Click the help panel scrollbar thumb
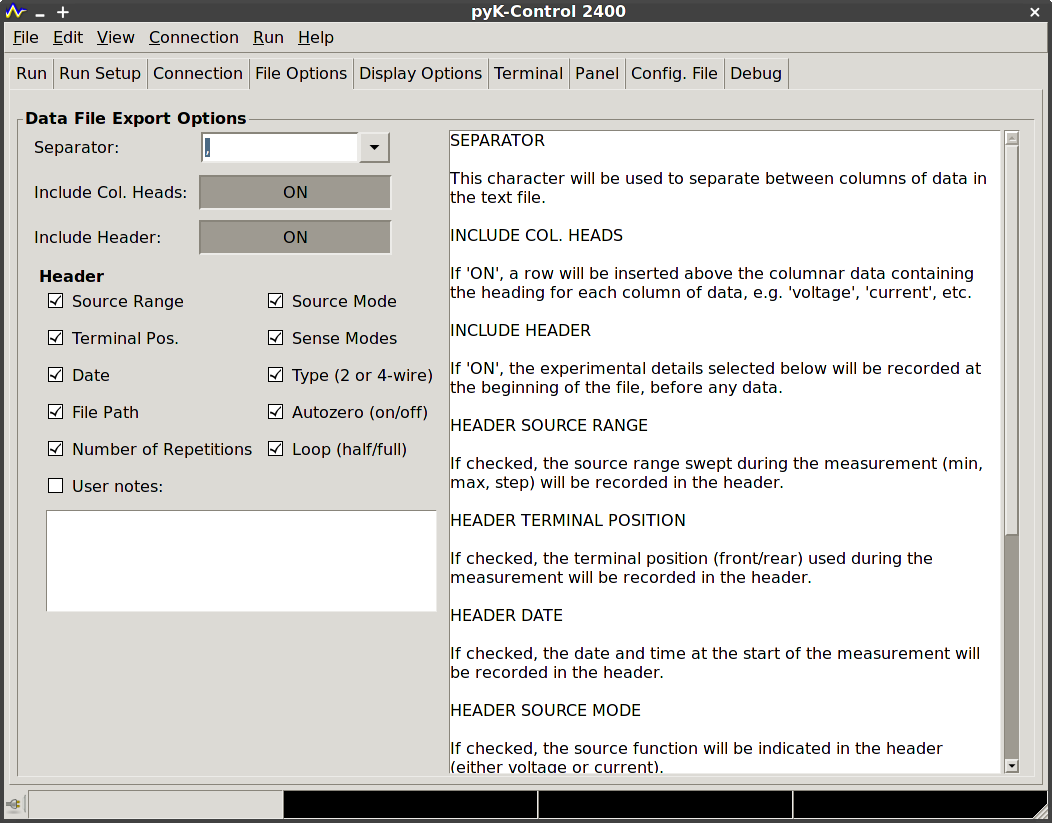Viewport: 1052px width, 823px height. (1012, 340)
